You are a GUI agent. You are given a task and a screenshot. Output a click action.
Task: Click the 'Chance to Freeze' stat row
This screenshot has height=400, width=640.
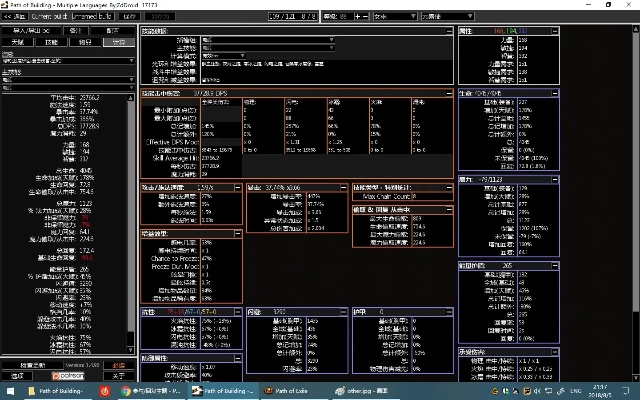(x=191, y=258)
